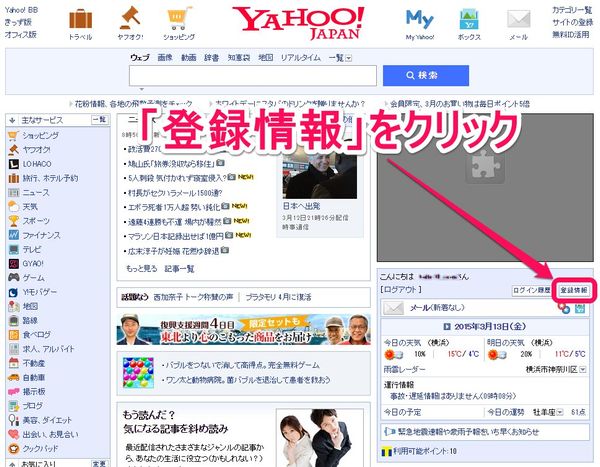The width and height of the screenshot is (600, 467).
Task: Click the ショッピング icon in services sidebar
Action: (x=13, y=136)
